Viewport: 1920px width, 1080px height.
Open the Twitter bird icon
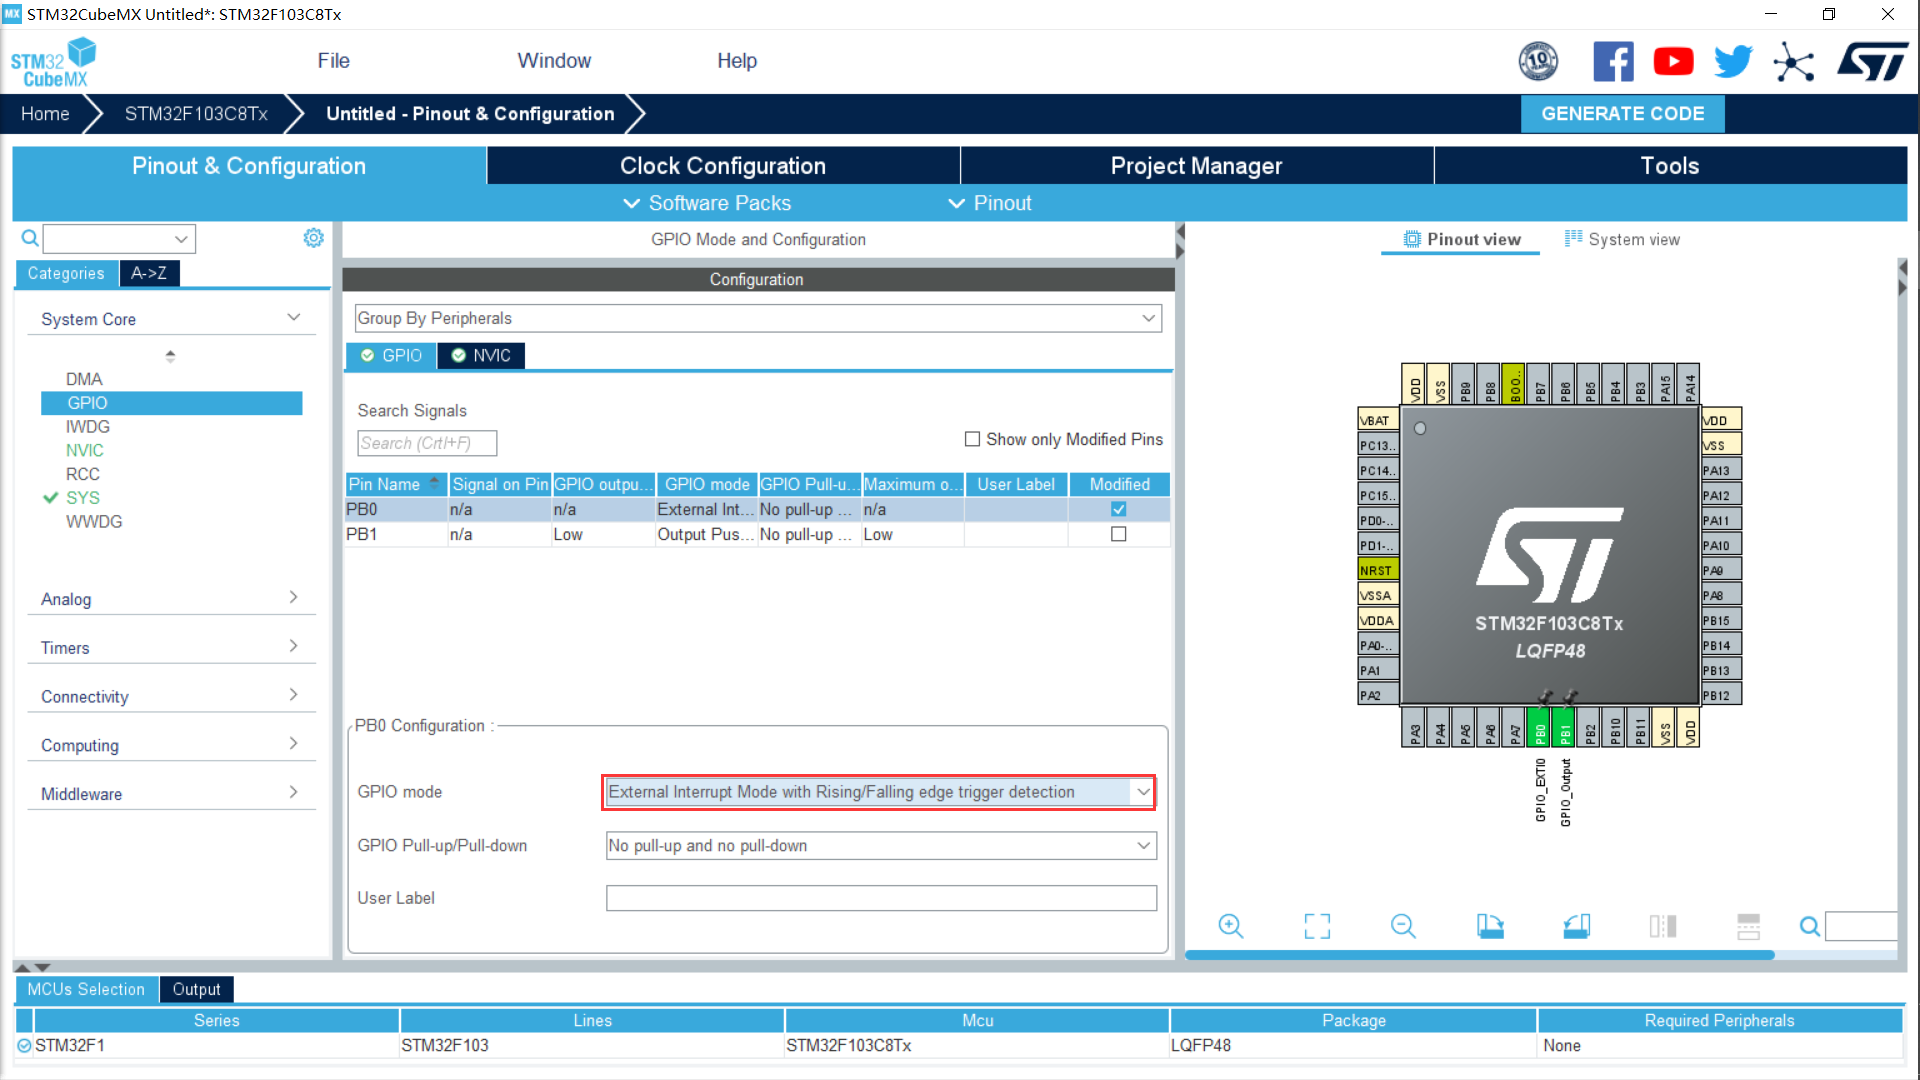[1733, 62]
